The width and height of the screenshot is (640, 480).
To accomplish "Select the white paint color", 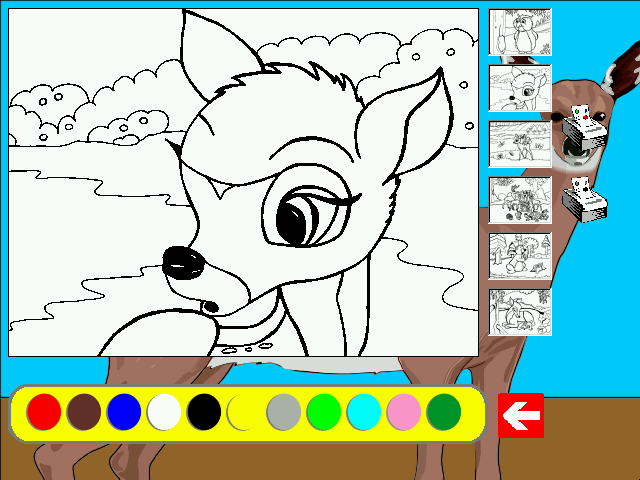I will click(164, 412).
